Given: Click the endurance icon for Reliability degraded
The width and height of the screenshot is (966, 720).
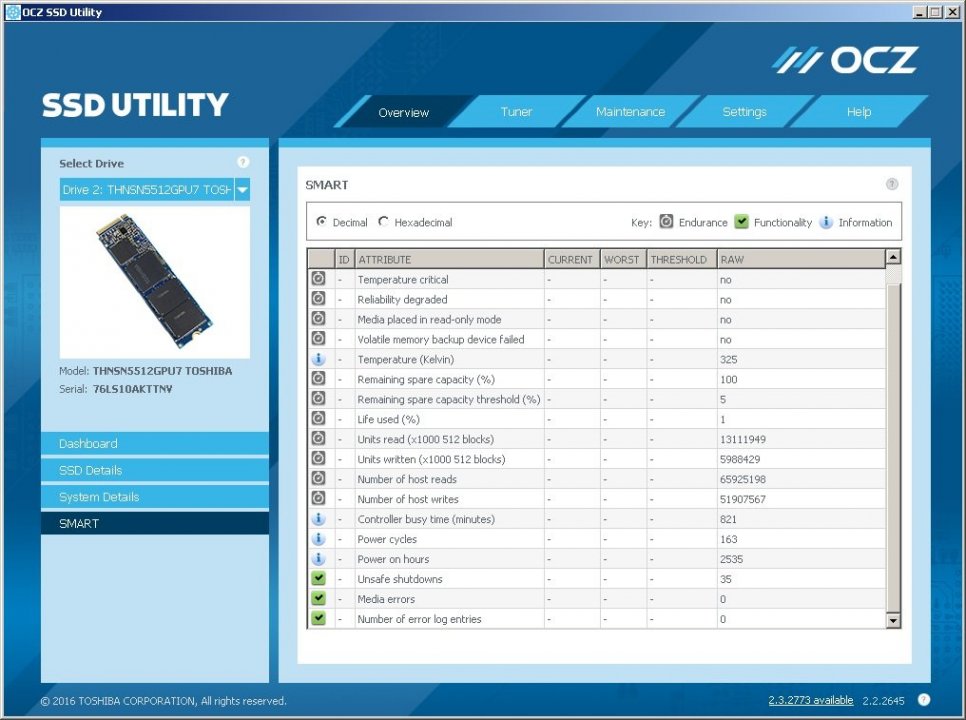Looking at the screenshot, I should (x=318, y=299).
